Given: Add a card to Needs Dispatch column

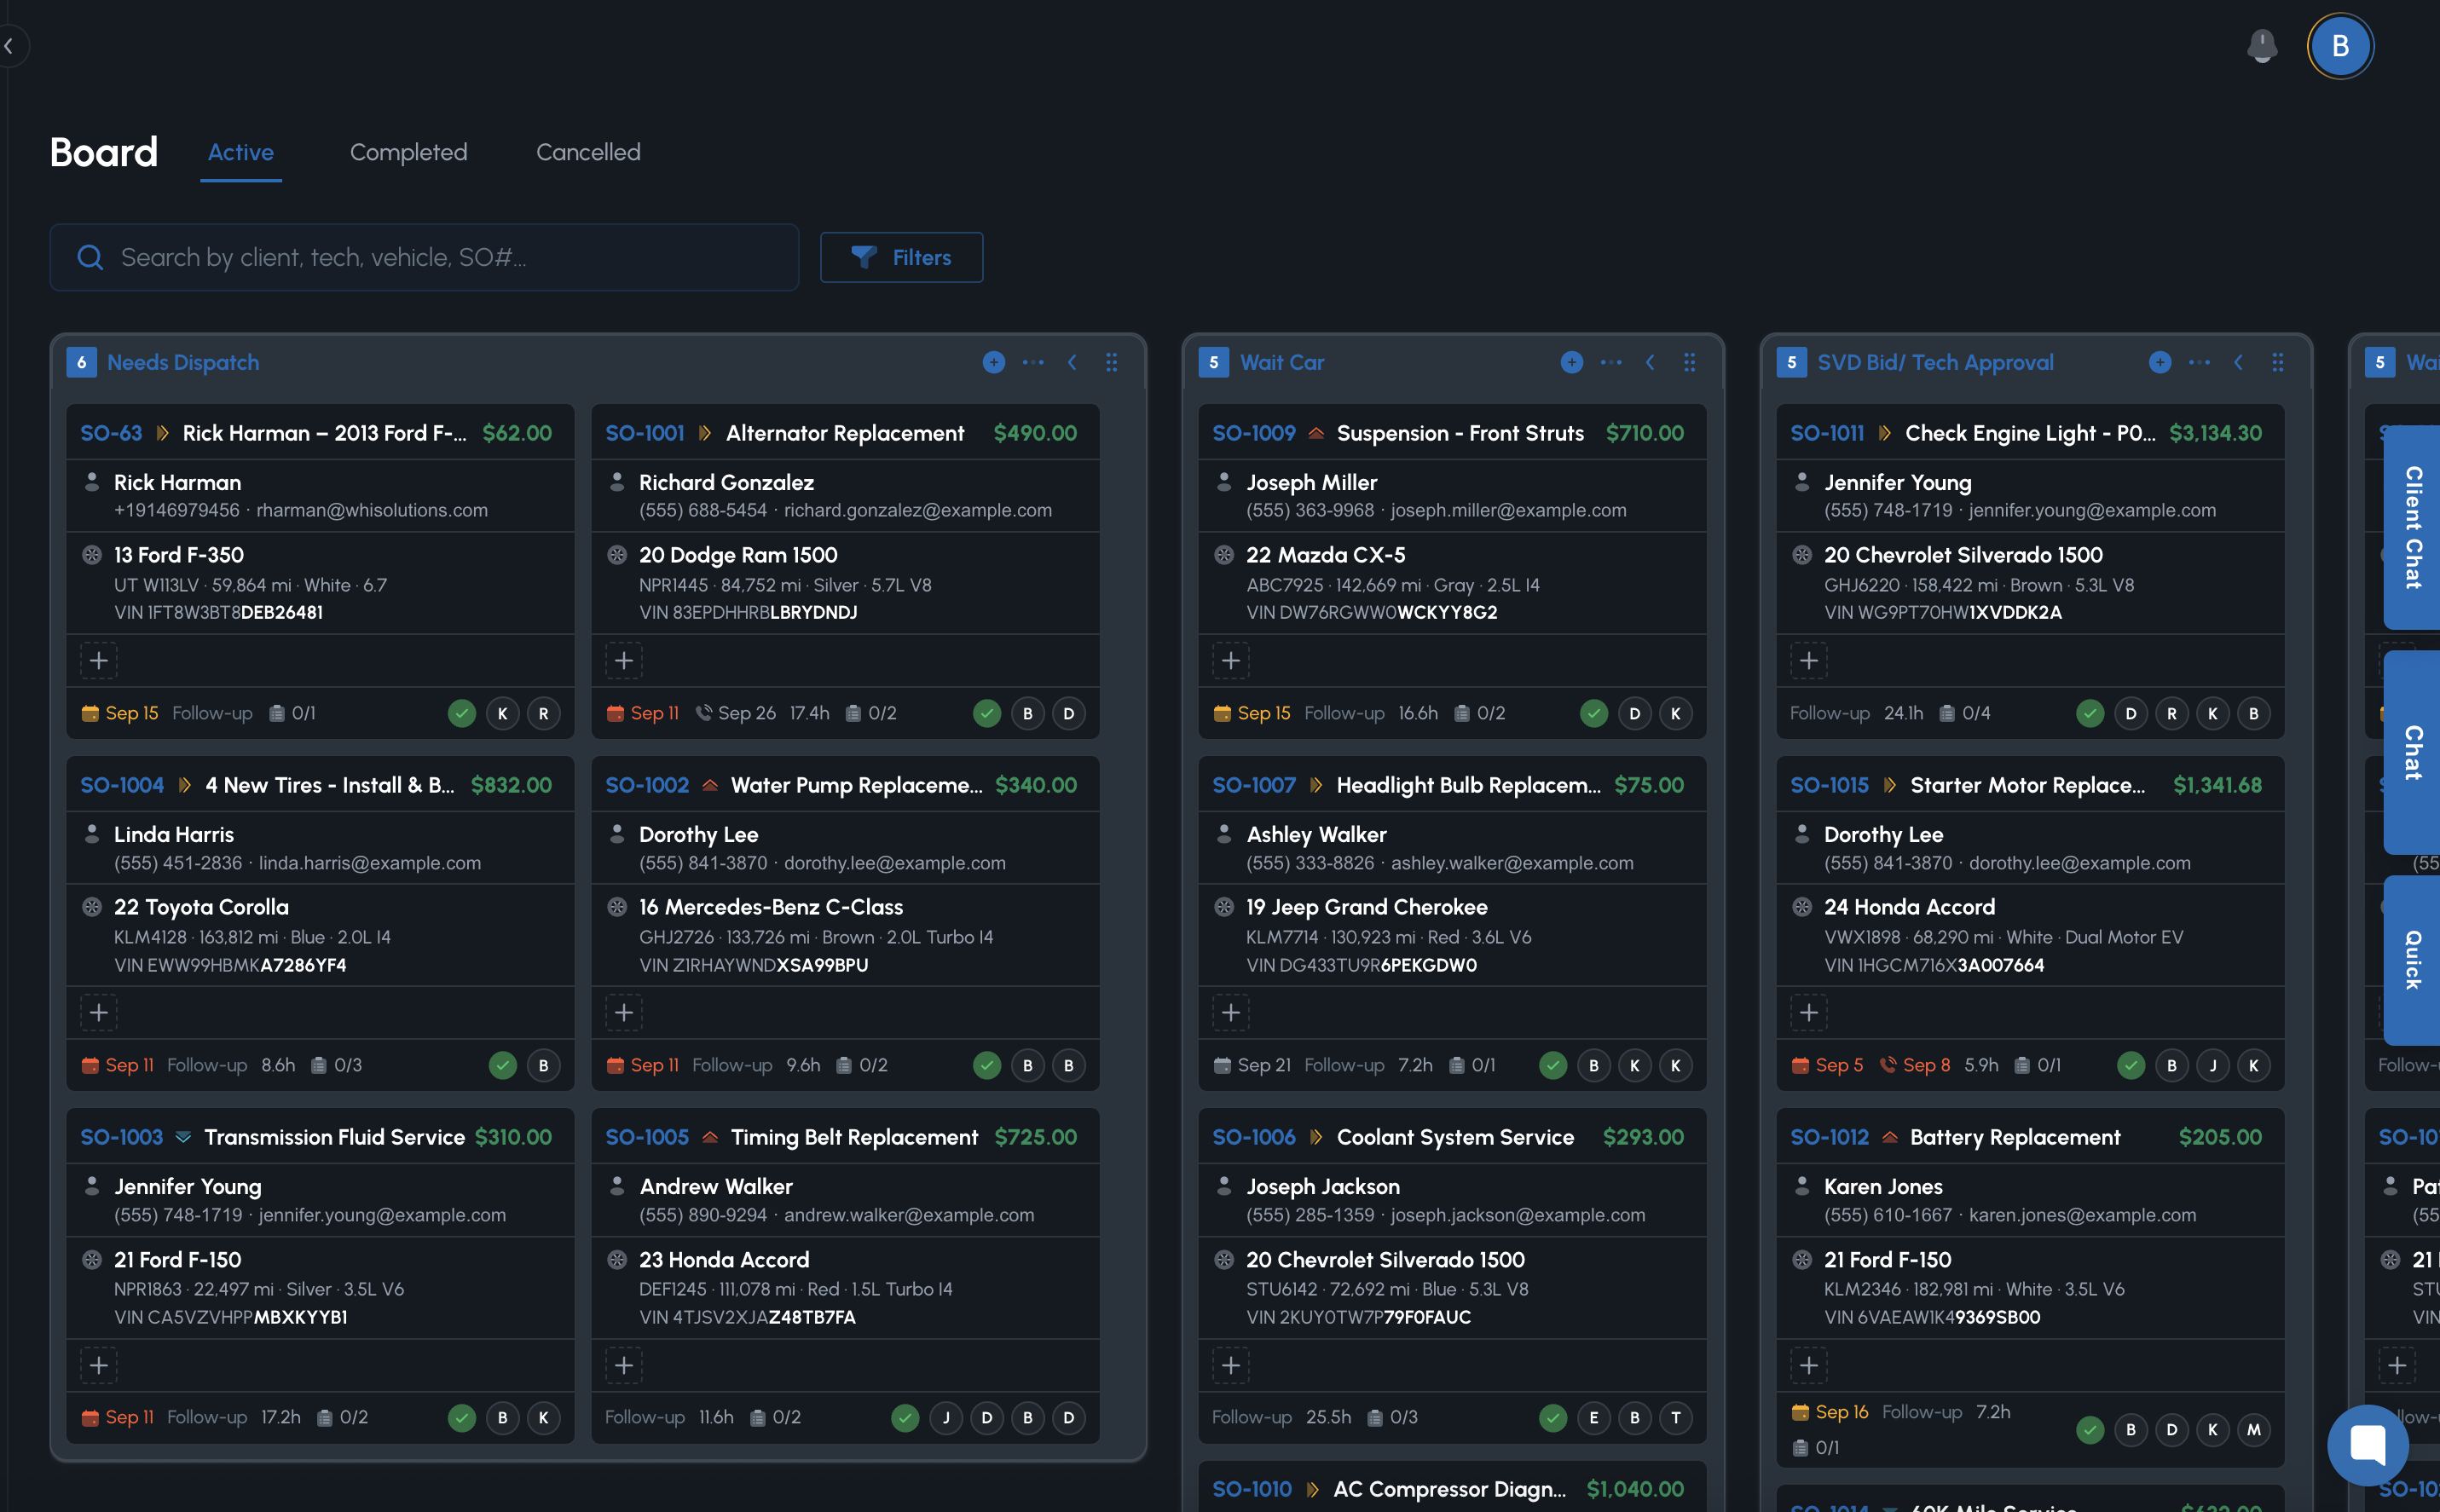Looking at the screenshot, I should click(x=993, y=362).
